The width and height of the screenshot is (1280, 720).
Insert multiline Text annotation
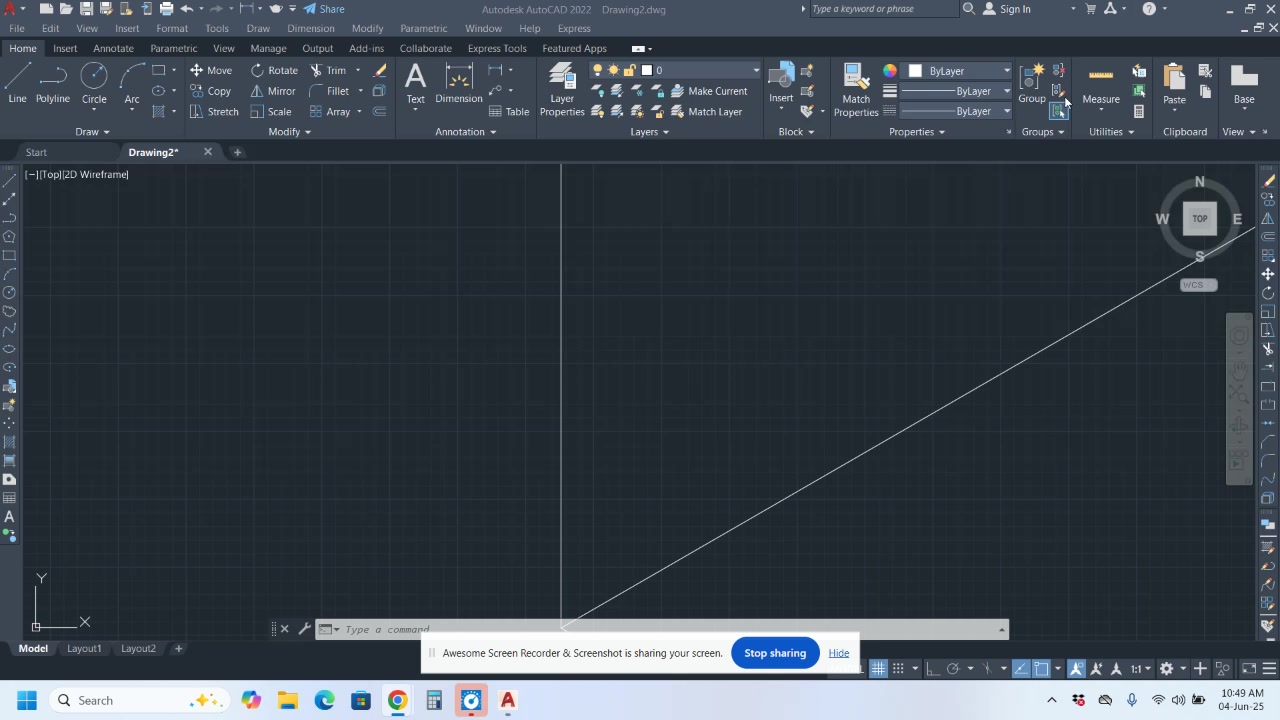415,84
